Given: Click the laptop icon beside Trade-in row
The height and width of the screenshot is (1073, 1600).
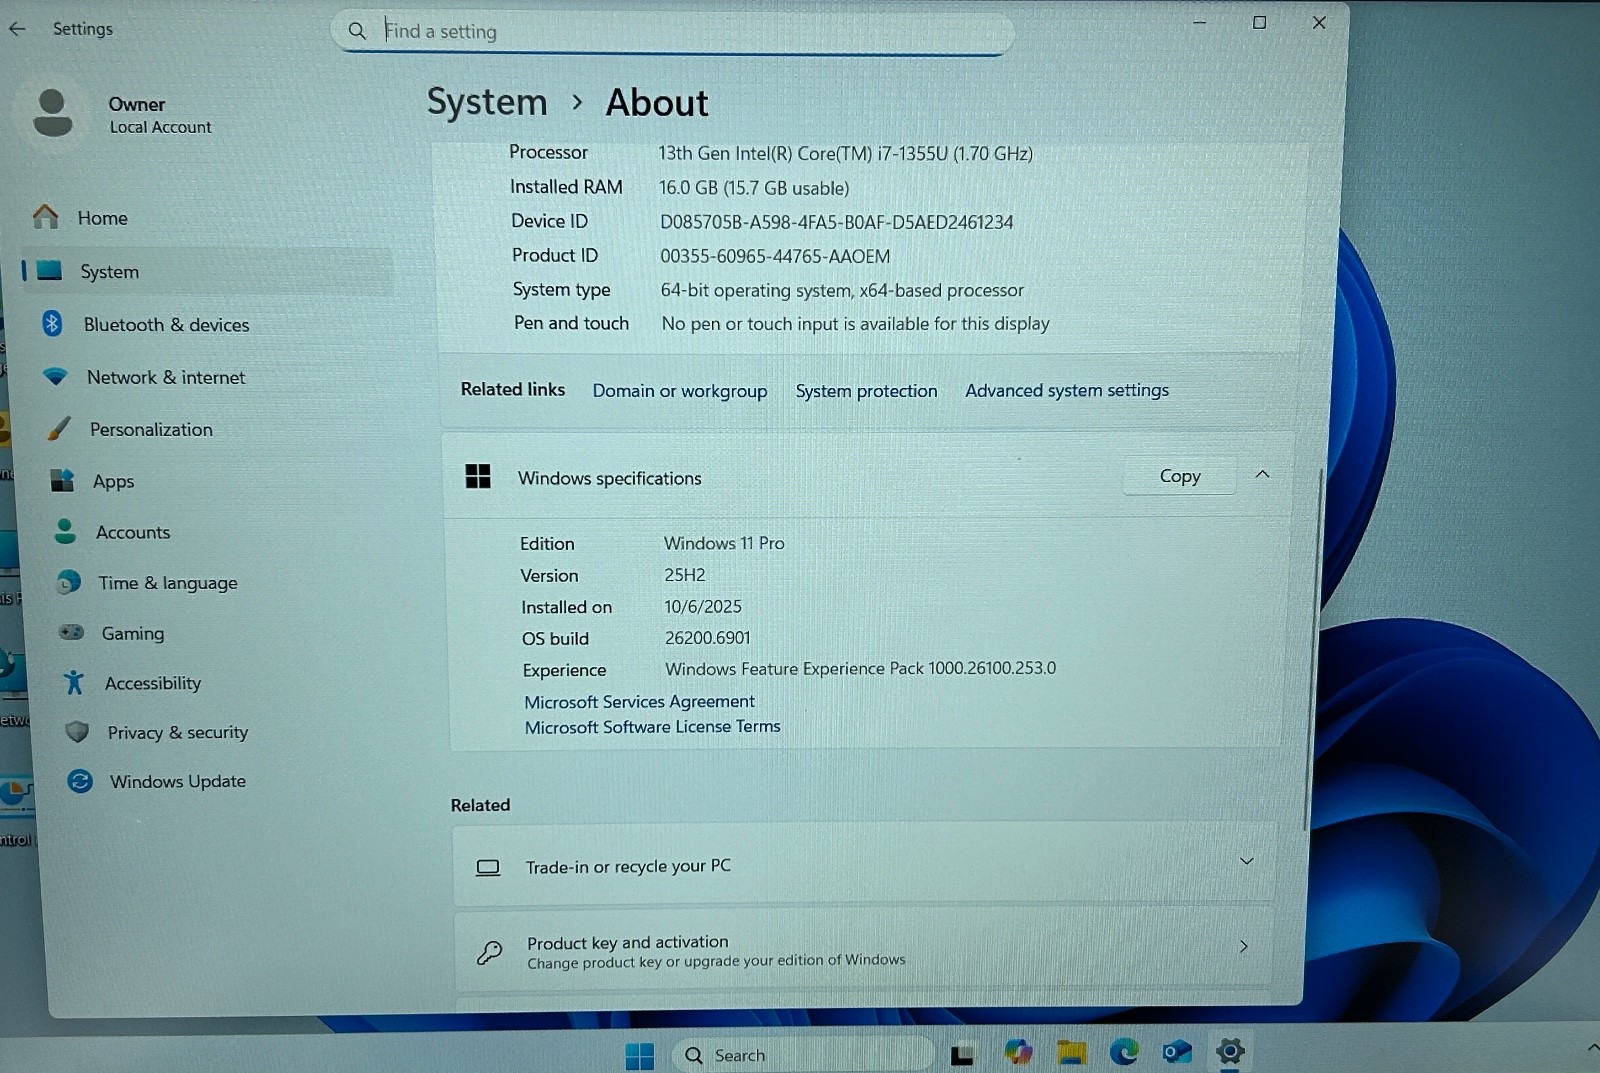Looking at the screenshot, I should [488, 867].
